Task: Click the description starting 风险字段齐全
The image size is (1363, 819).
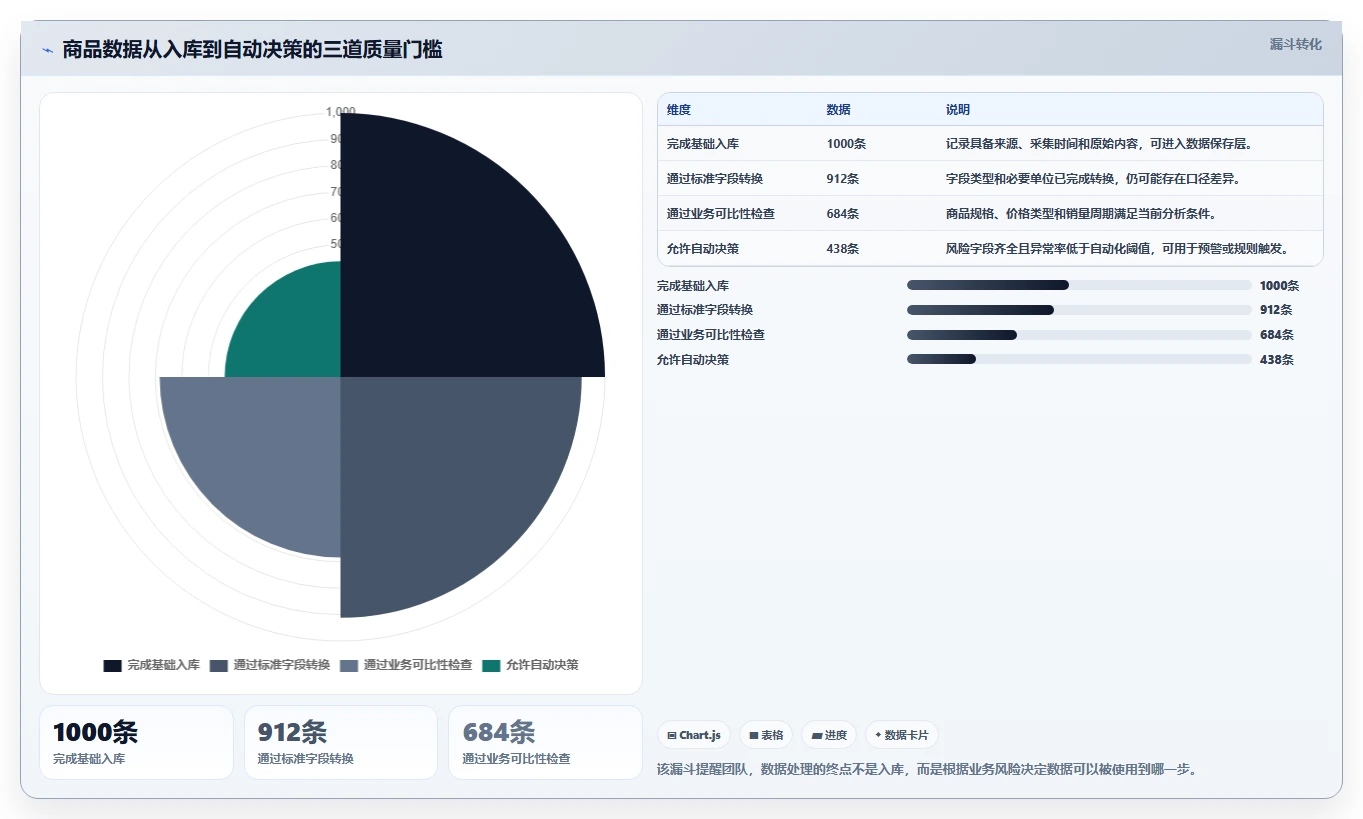Action: [1121, 249]
